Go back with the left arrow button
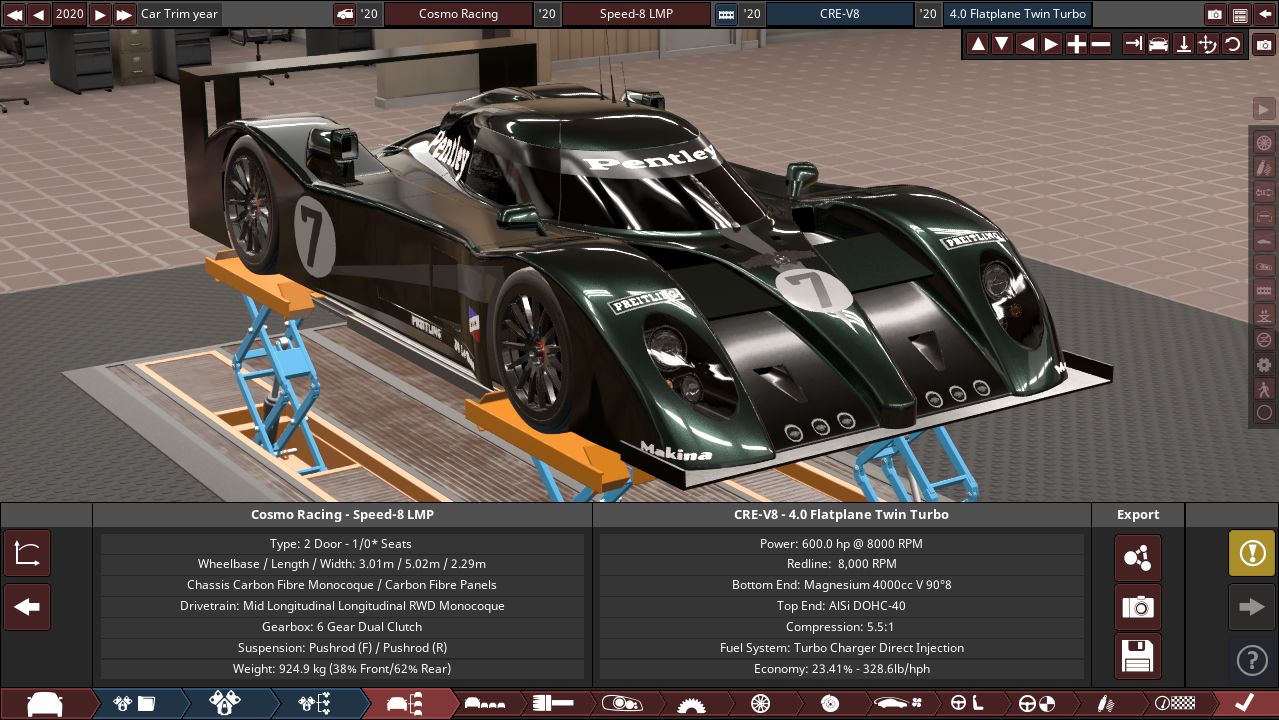The width and height of the screenshot is (1279, 720). [27, 607]
